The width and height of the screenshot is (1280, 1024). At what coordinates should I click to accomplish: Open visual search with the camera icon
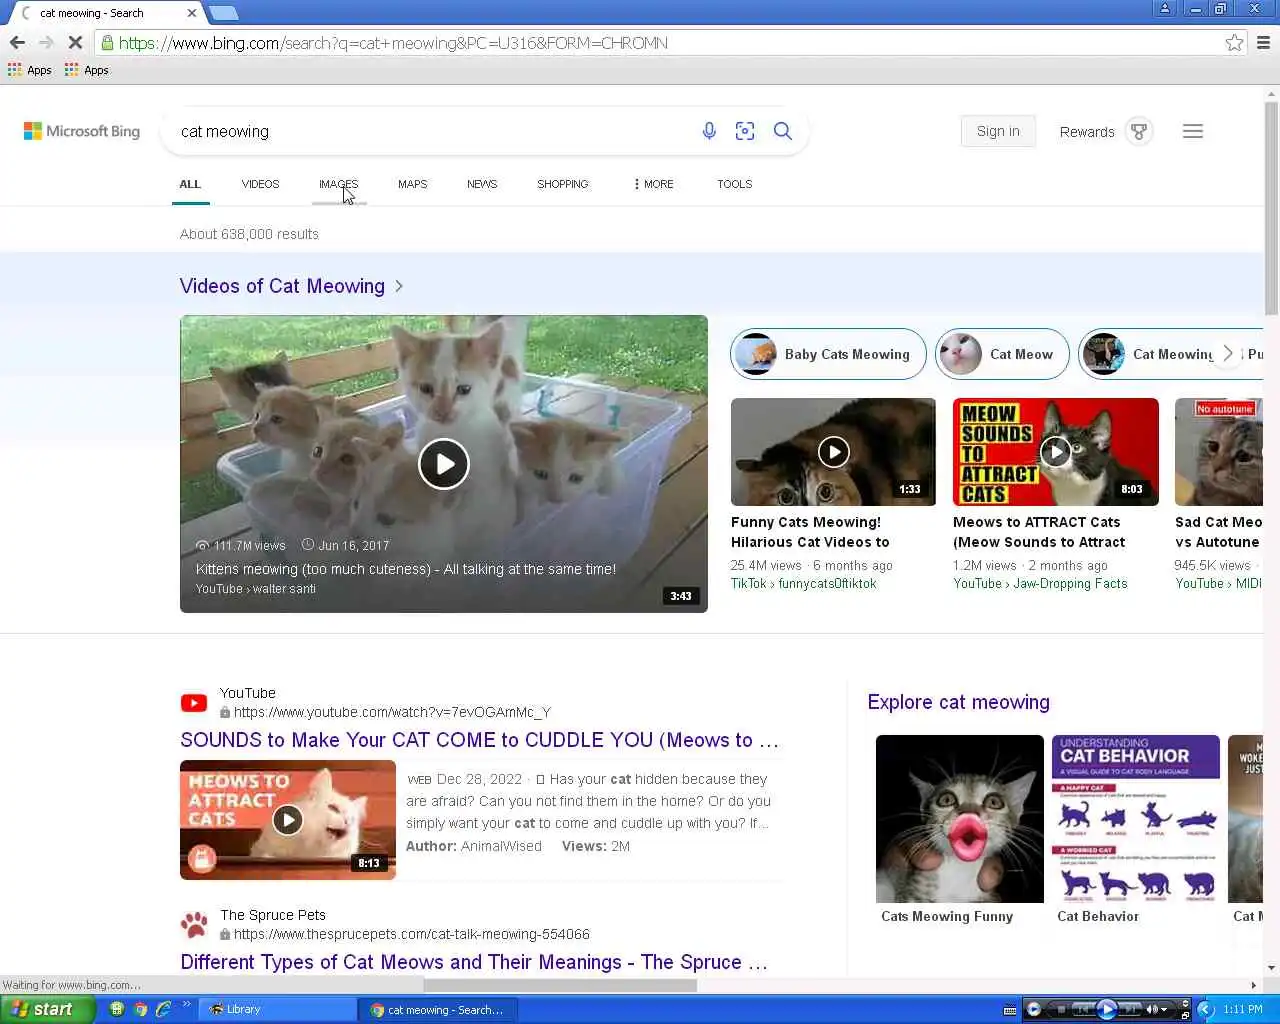pyautogui.click(x=745, y=131)
